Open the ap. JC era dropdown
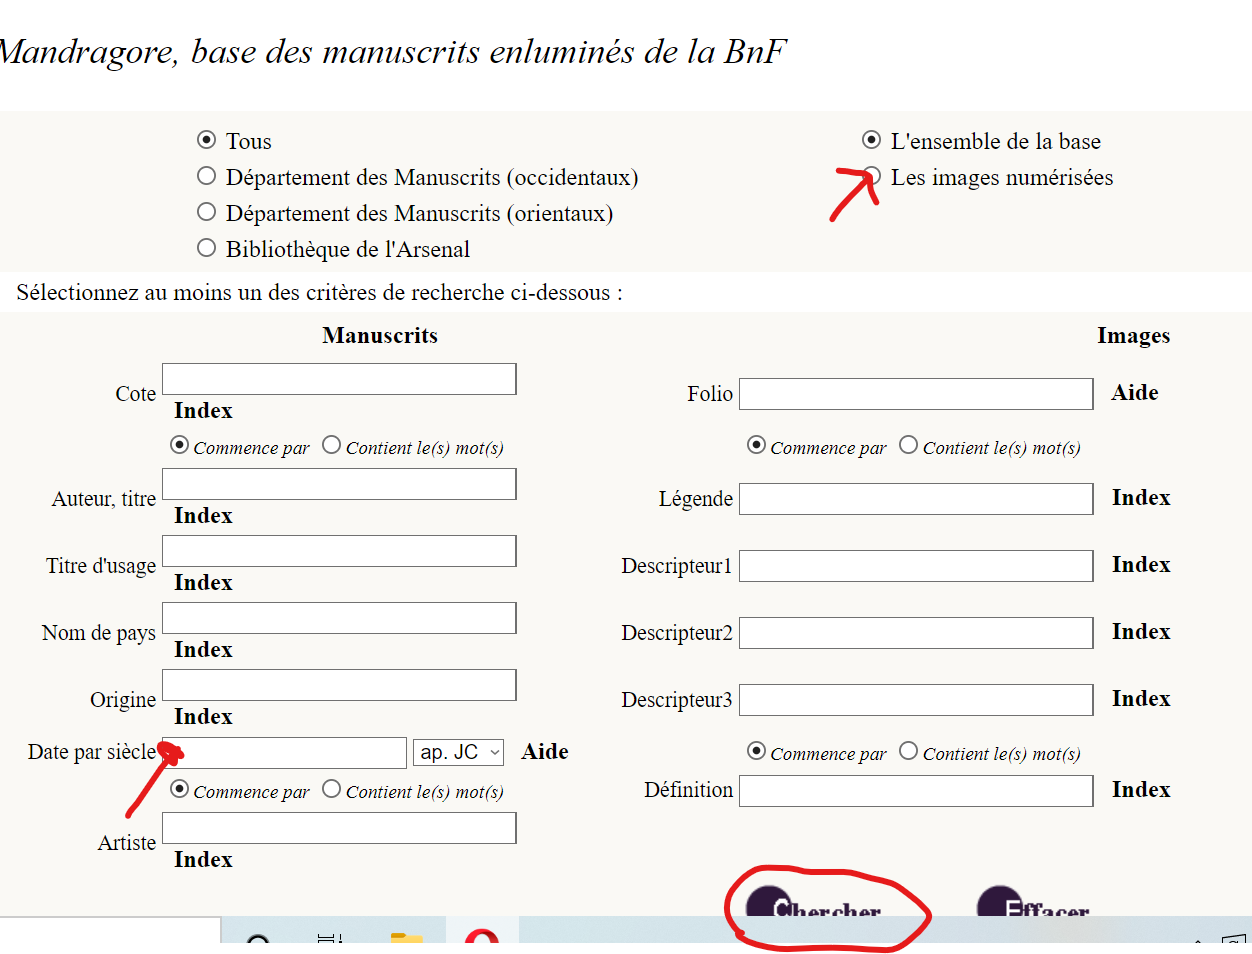The height and width of the screenshot is (954, 1252). tap(459, 752)
